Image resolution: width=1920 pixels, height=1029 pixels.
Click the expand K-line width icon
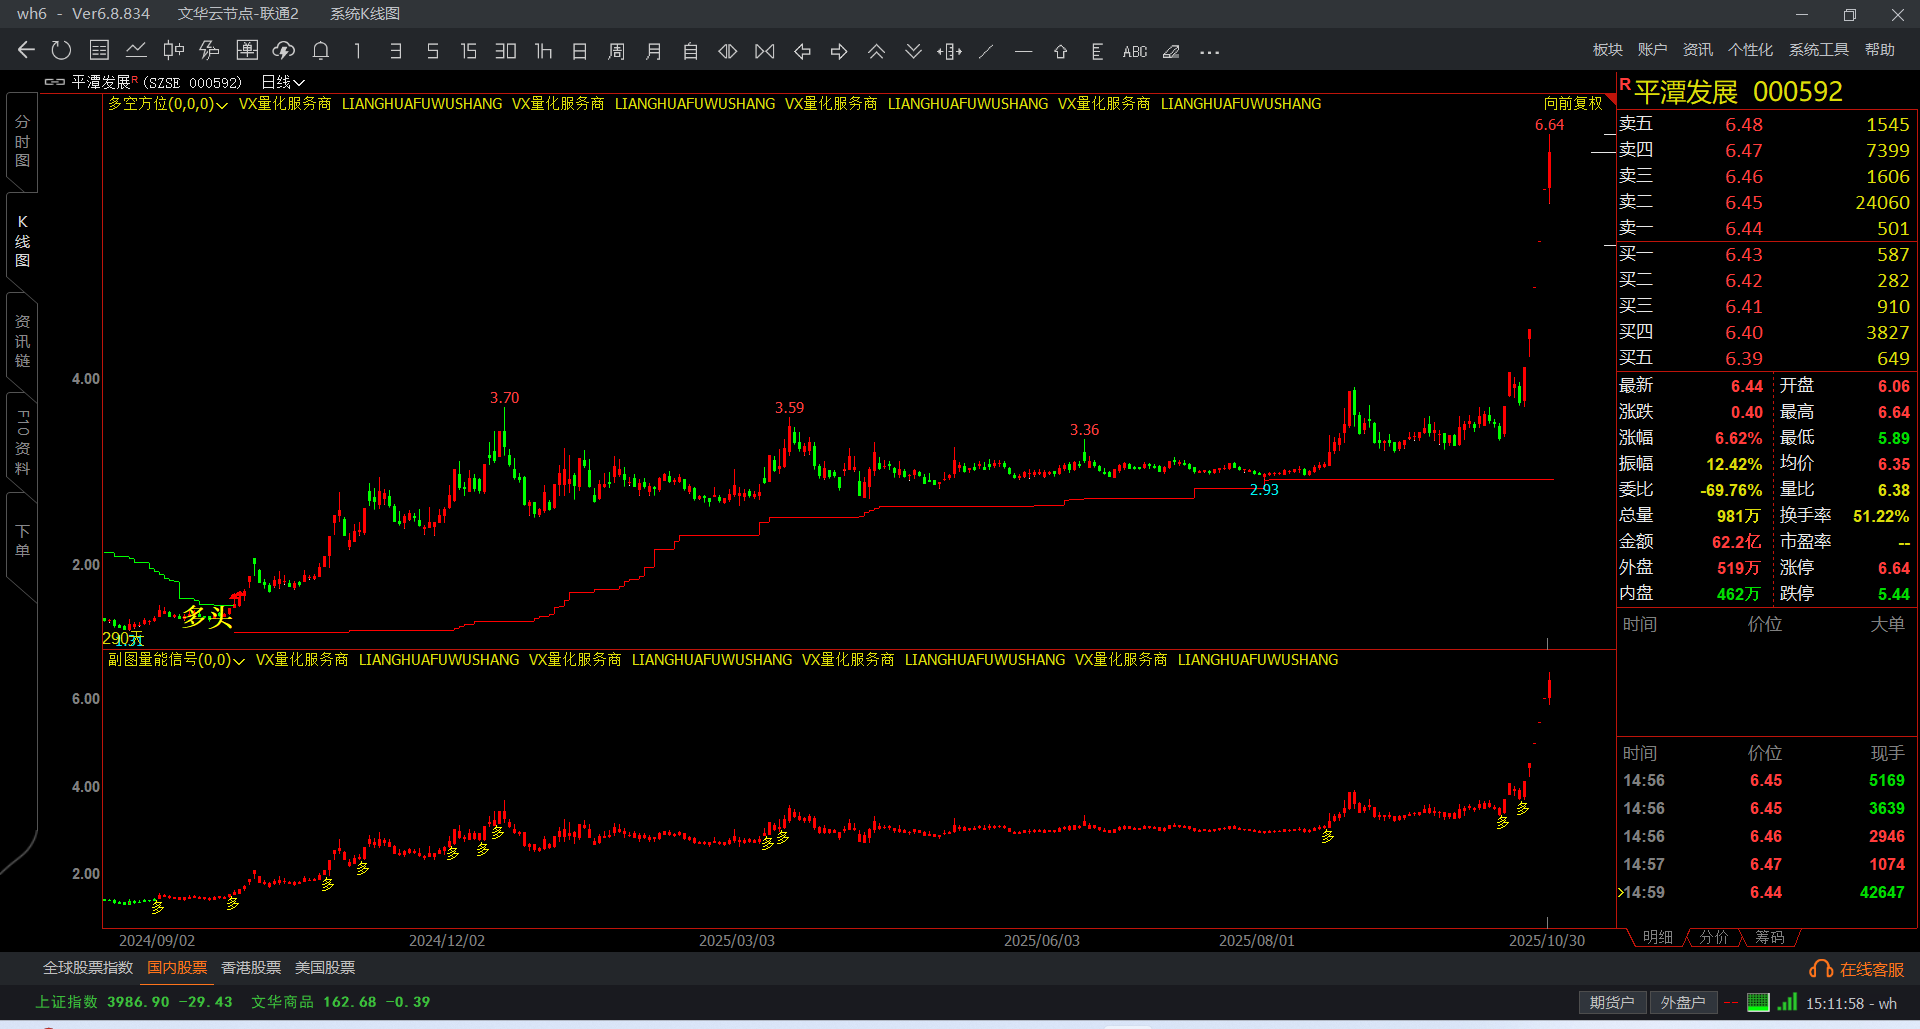pyautogui.click(x=728, y=51)
